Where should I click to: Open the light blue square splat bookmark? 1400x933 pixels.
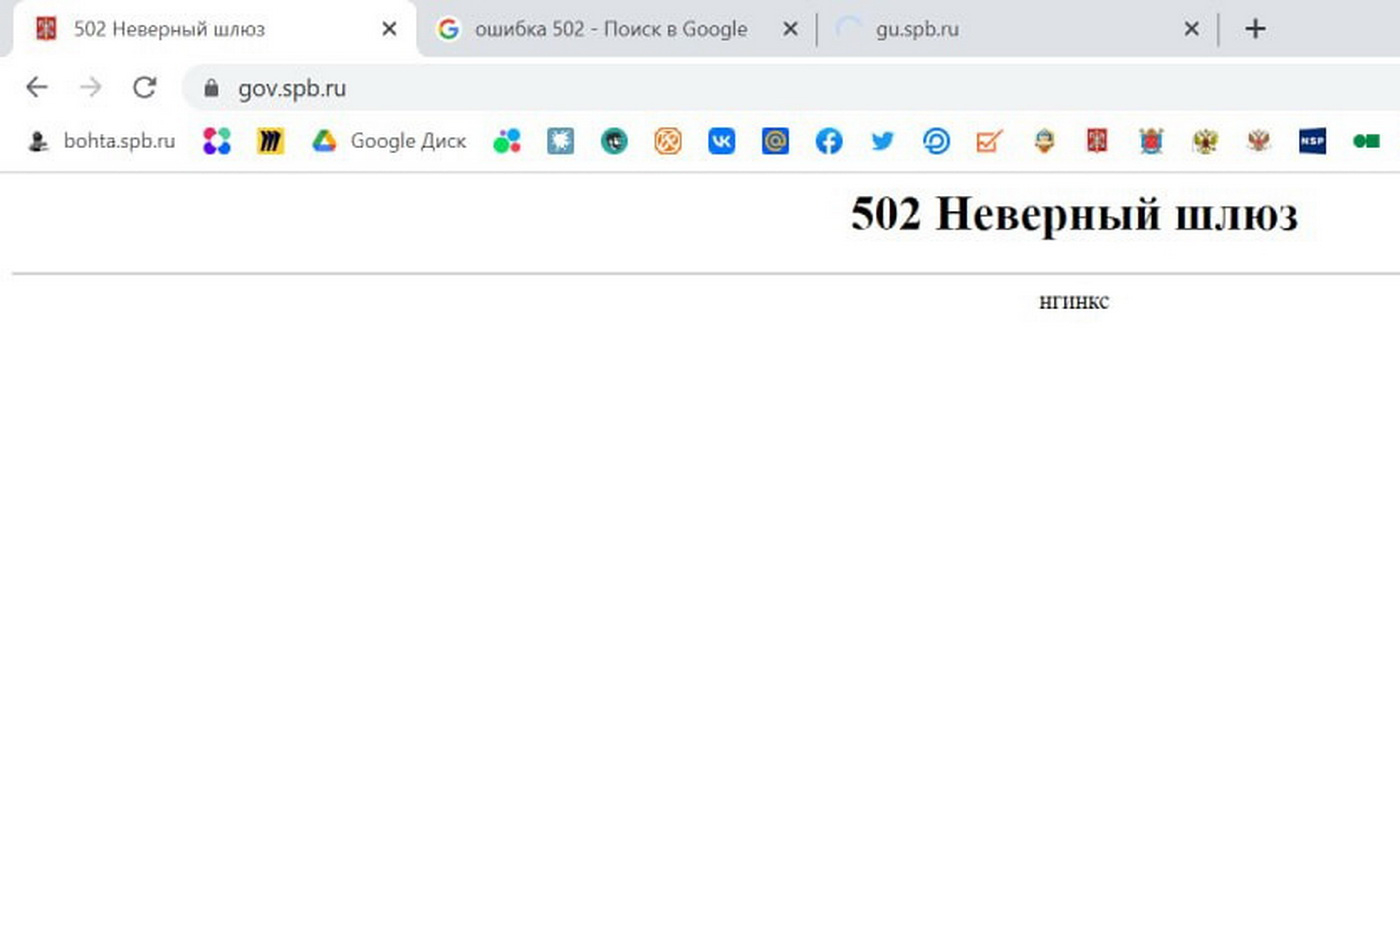point(560,141)
